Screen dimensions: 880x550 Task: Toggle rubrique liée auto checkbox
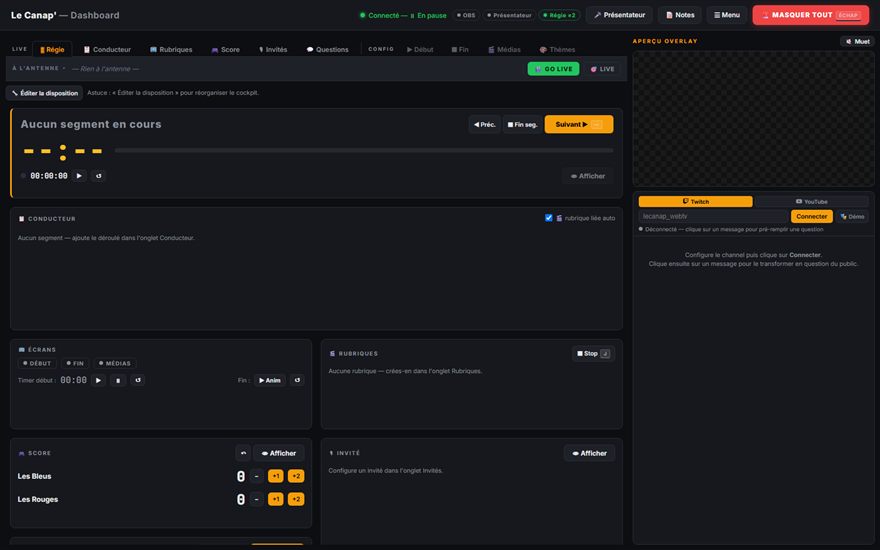(548, 218)
